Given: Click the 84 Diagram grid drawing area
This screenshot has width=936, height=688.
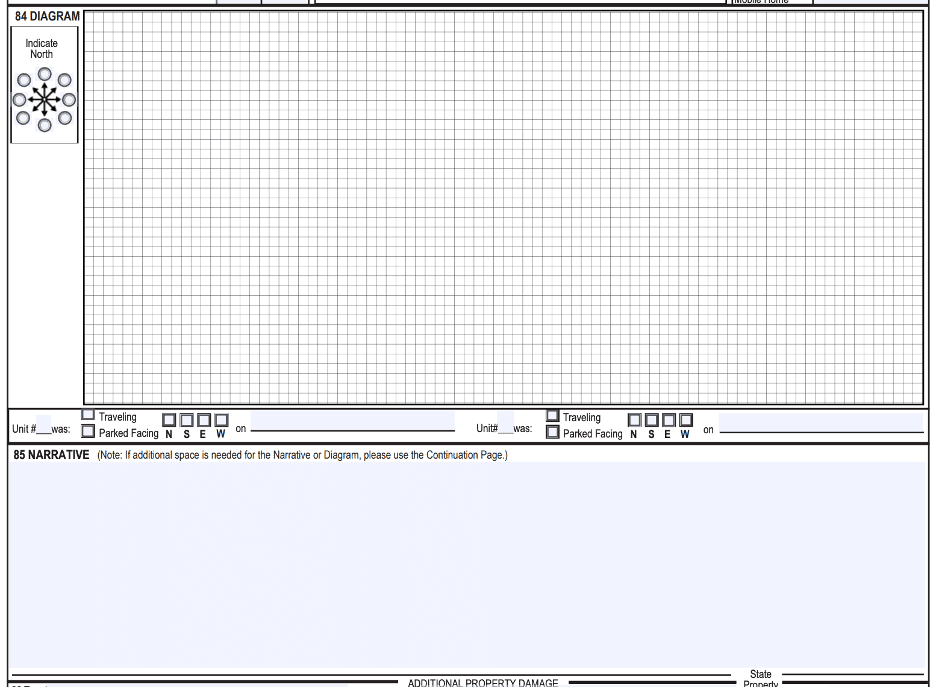Looking at the screenshot, I should pos(504,208).
